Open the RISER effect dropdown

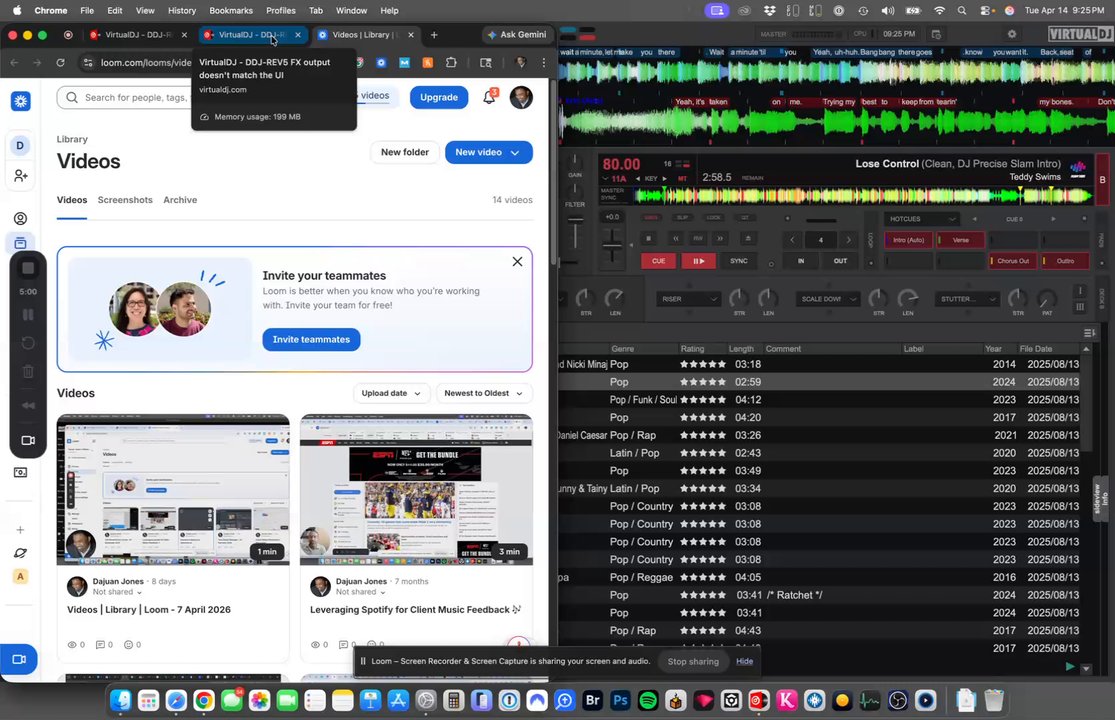point(688,299)
